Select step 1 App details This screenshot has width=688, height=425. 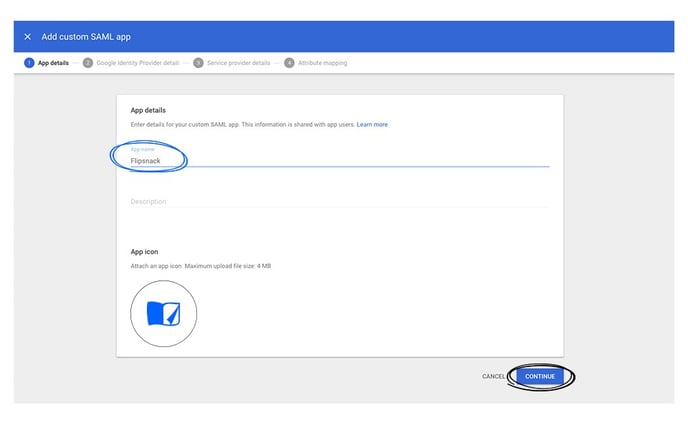47,63
